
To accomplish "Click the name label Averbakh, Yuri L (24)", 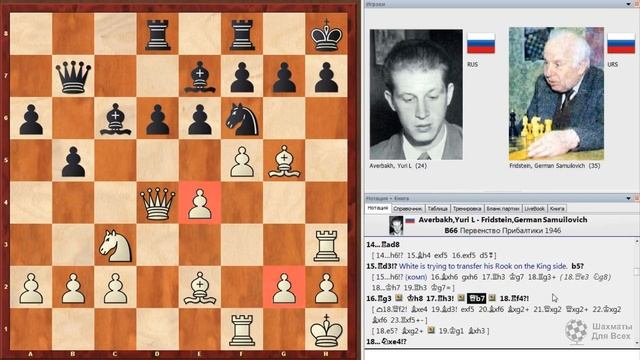I will pos(398,166).
